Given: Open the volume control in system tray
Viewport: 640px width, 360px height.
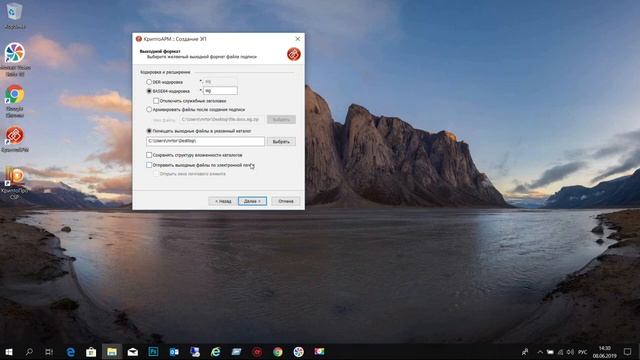Looking at the screenshot, I should point(570,352).
